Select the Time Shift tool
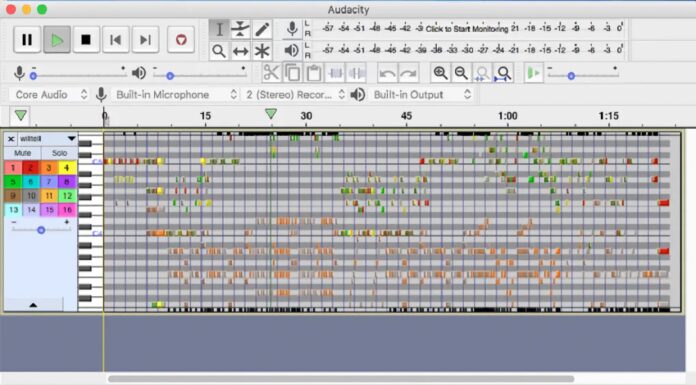 click(240, 51)
